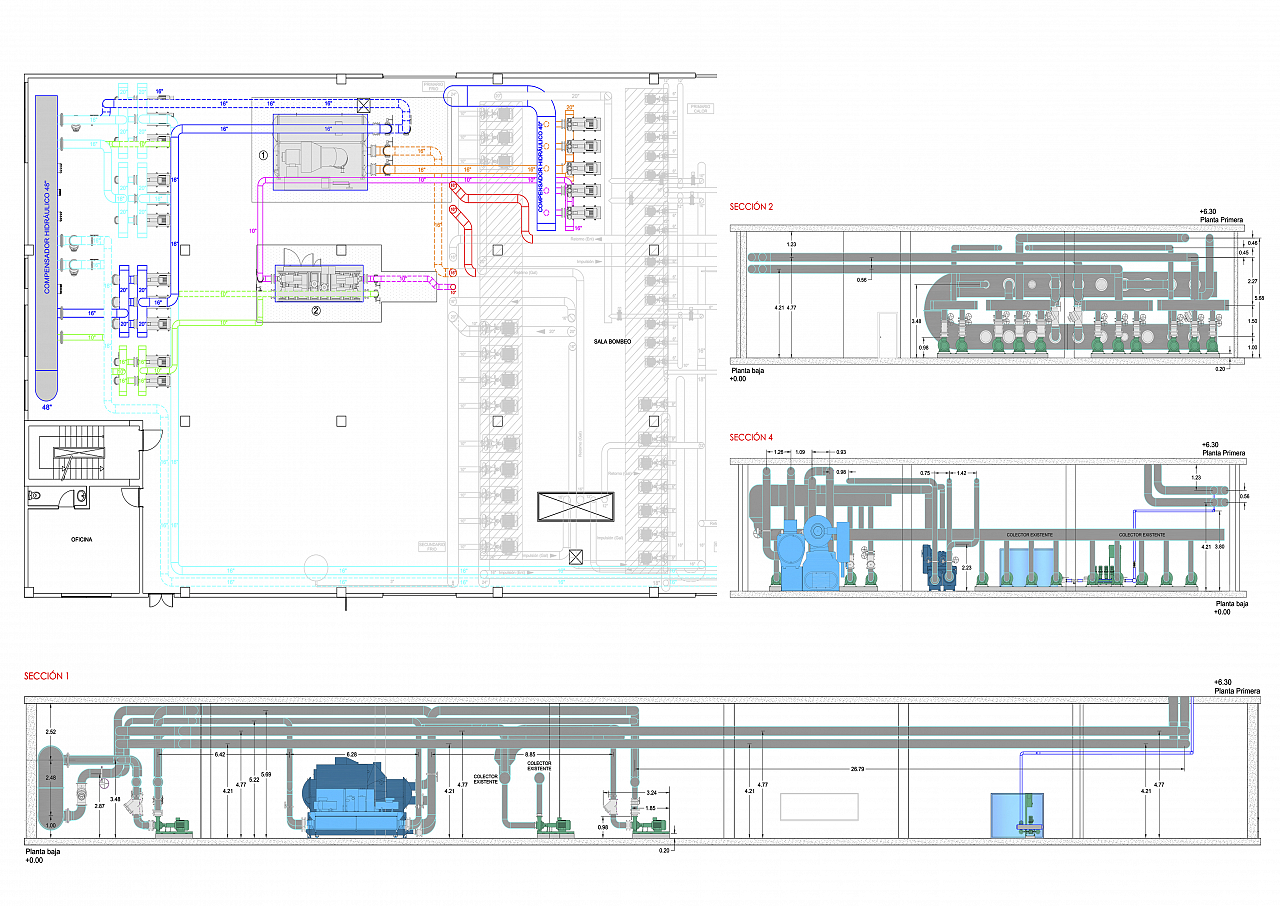1280x906 pixels.
Task: Click the circled number 1 equipment marker
Action: point(264,155)
